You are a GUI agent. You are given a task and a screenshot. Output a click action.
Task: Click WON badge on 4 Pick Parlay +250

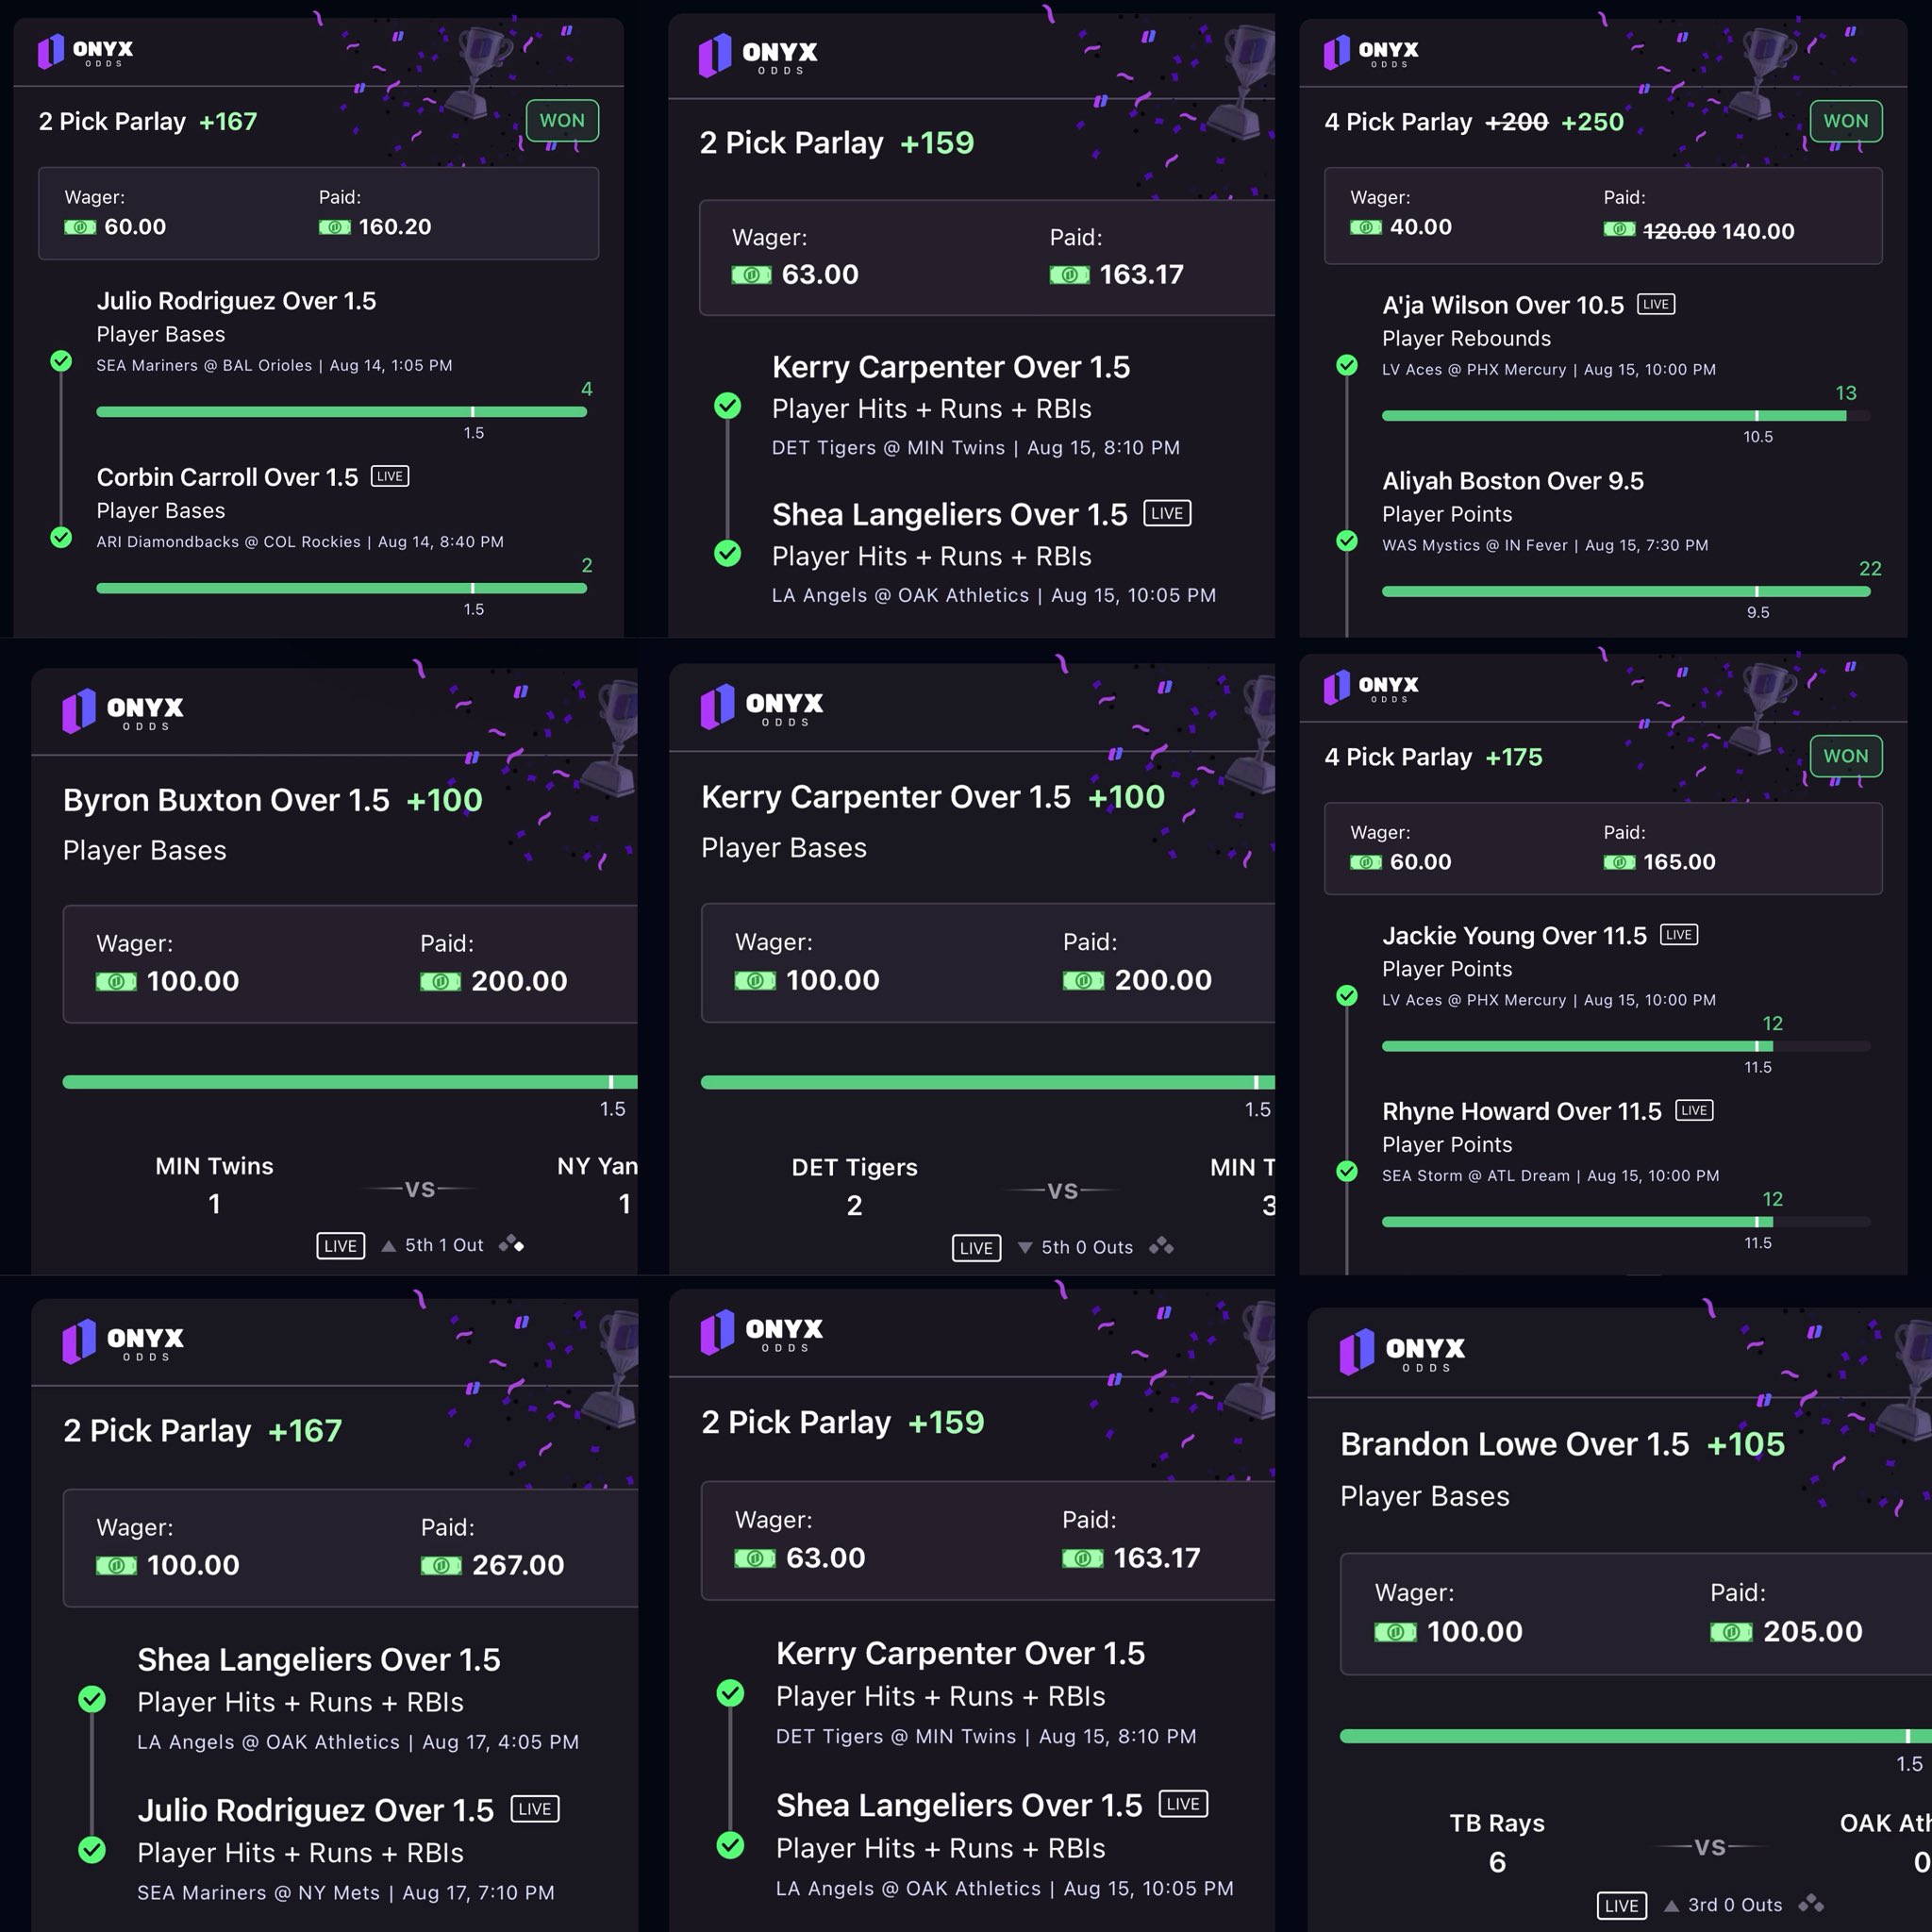click(x=1845, y=121)
